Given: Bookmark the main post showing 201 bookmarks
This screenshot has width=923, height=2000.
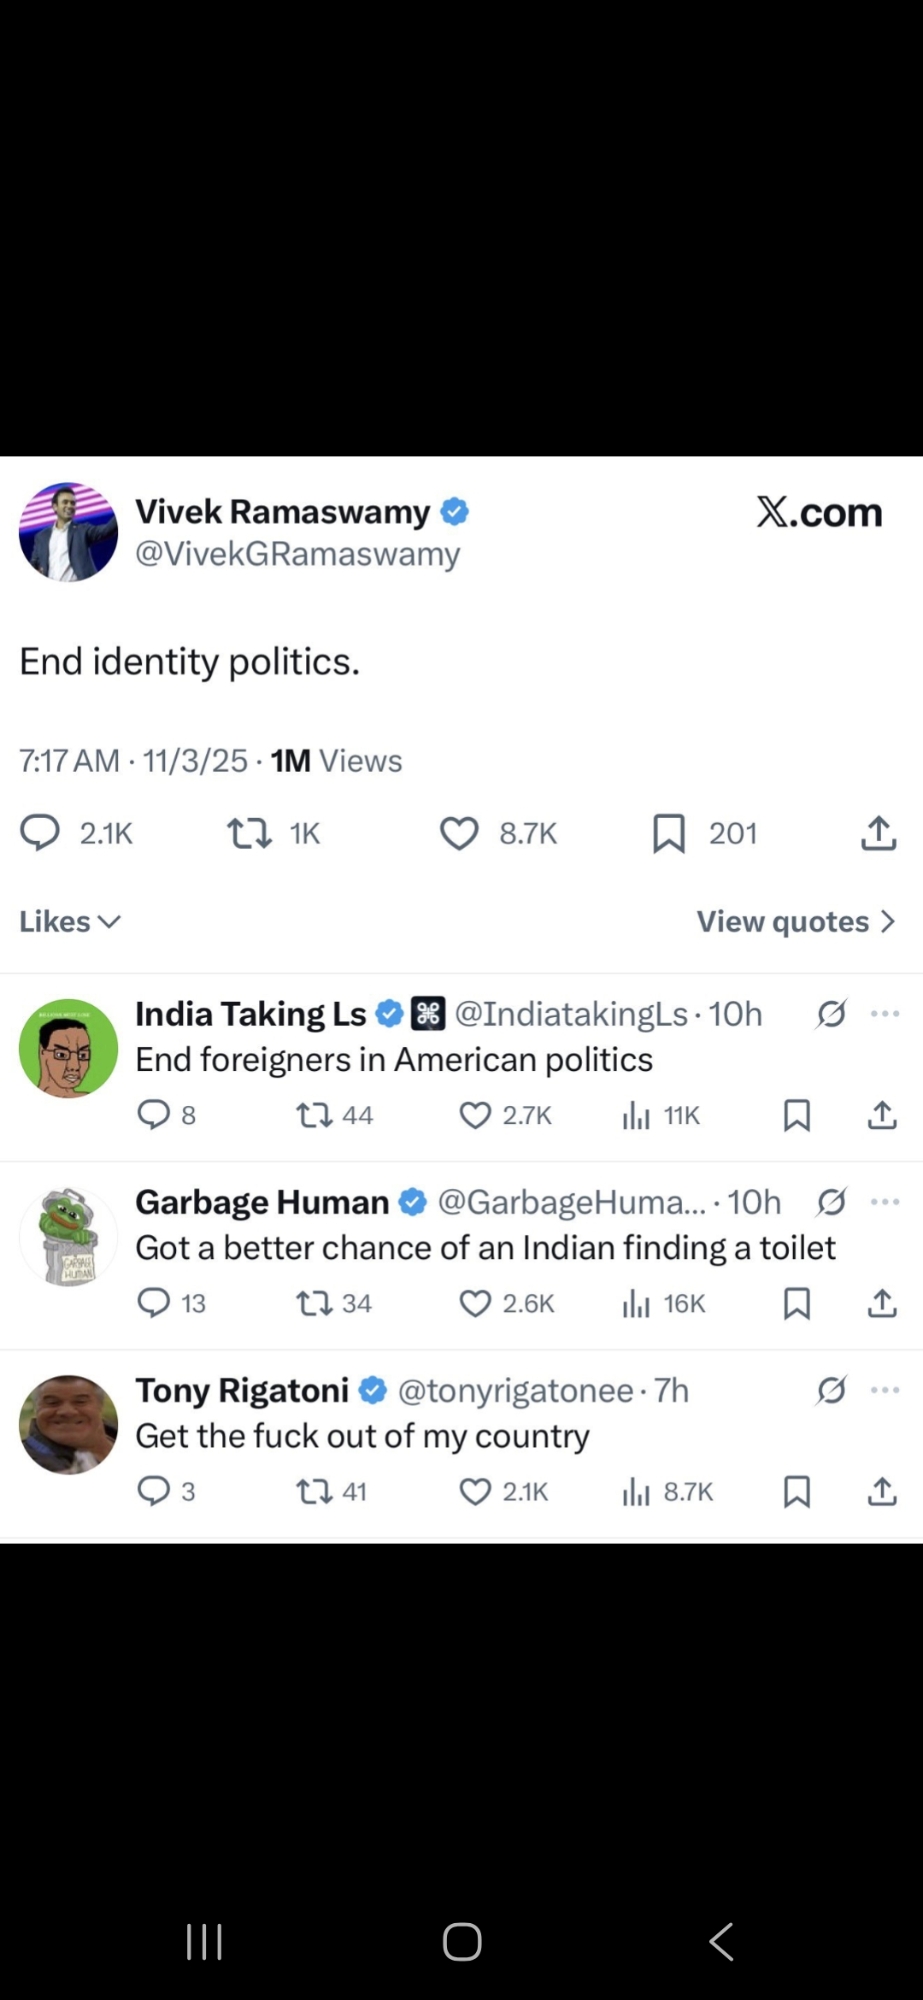Looking at the screenshot, I should (x=669, y=833).
